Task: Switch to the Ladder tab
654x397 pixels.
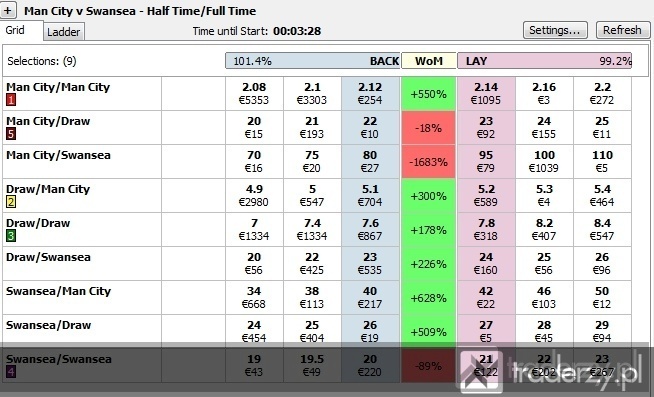Action: pyautogui.click(x=63, y=32)
